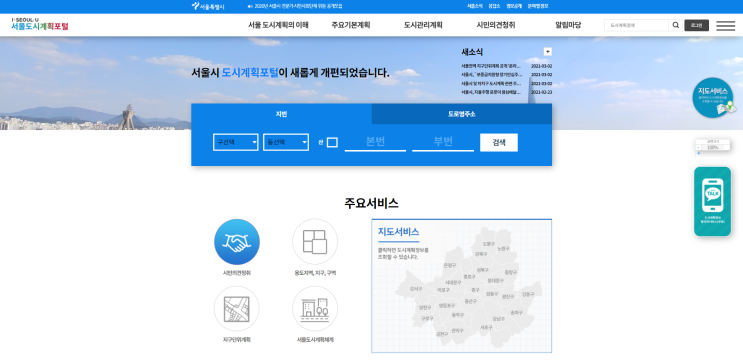Select 서초구 on the Seoul map
The height and width of the screenshot is (364, 743).
[x=486, y=328]
